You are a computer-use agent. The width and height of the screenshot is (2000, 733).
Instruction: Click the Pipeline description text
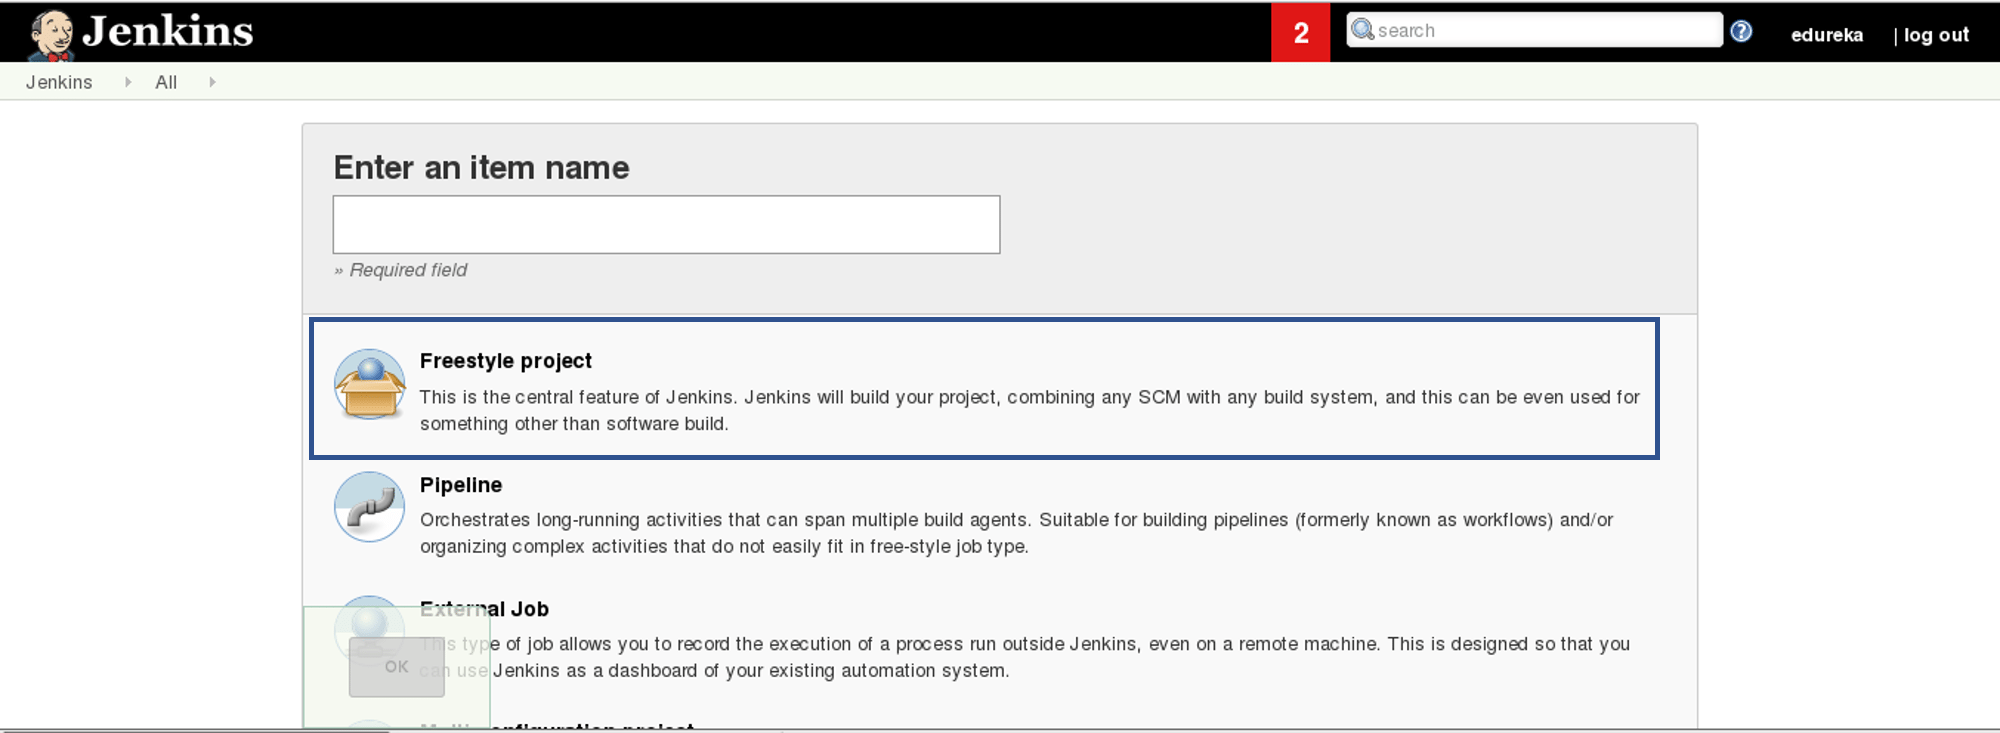tap(1016, 533)
